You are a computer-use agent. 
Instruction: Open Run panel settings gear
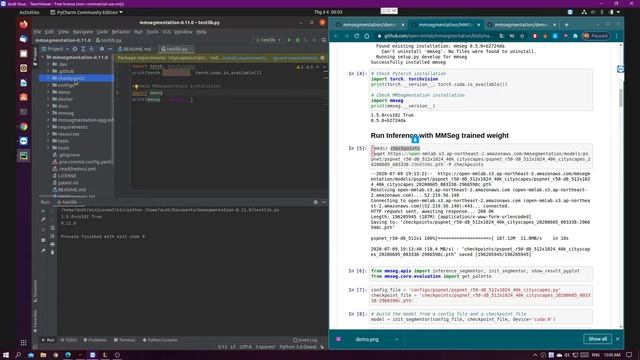tap(316, 202)
